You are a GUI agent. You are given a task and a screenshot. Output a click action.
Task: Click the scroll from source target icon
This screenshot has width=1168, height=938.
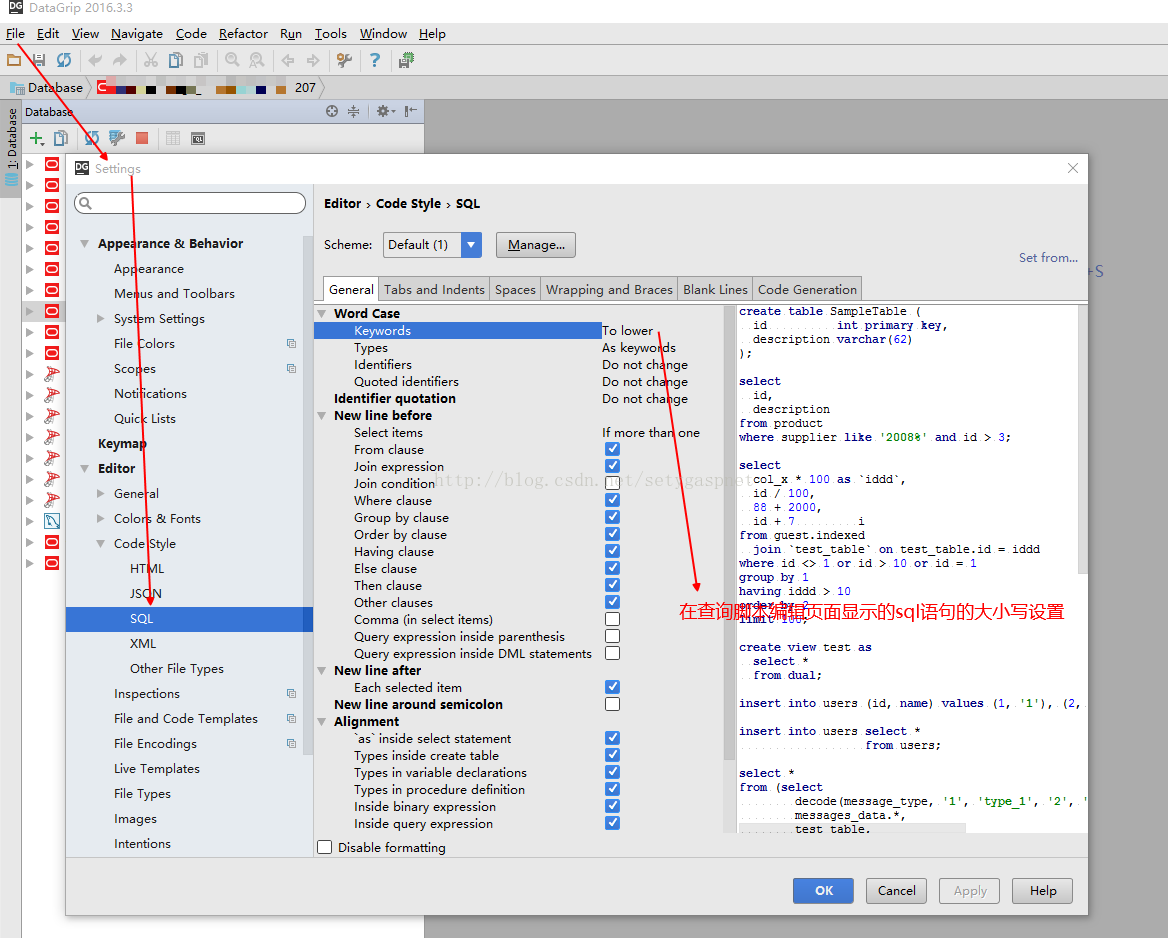click(x=332, y=111)
